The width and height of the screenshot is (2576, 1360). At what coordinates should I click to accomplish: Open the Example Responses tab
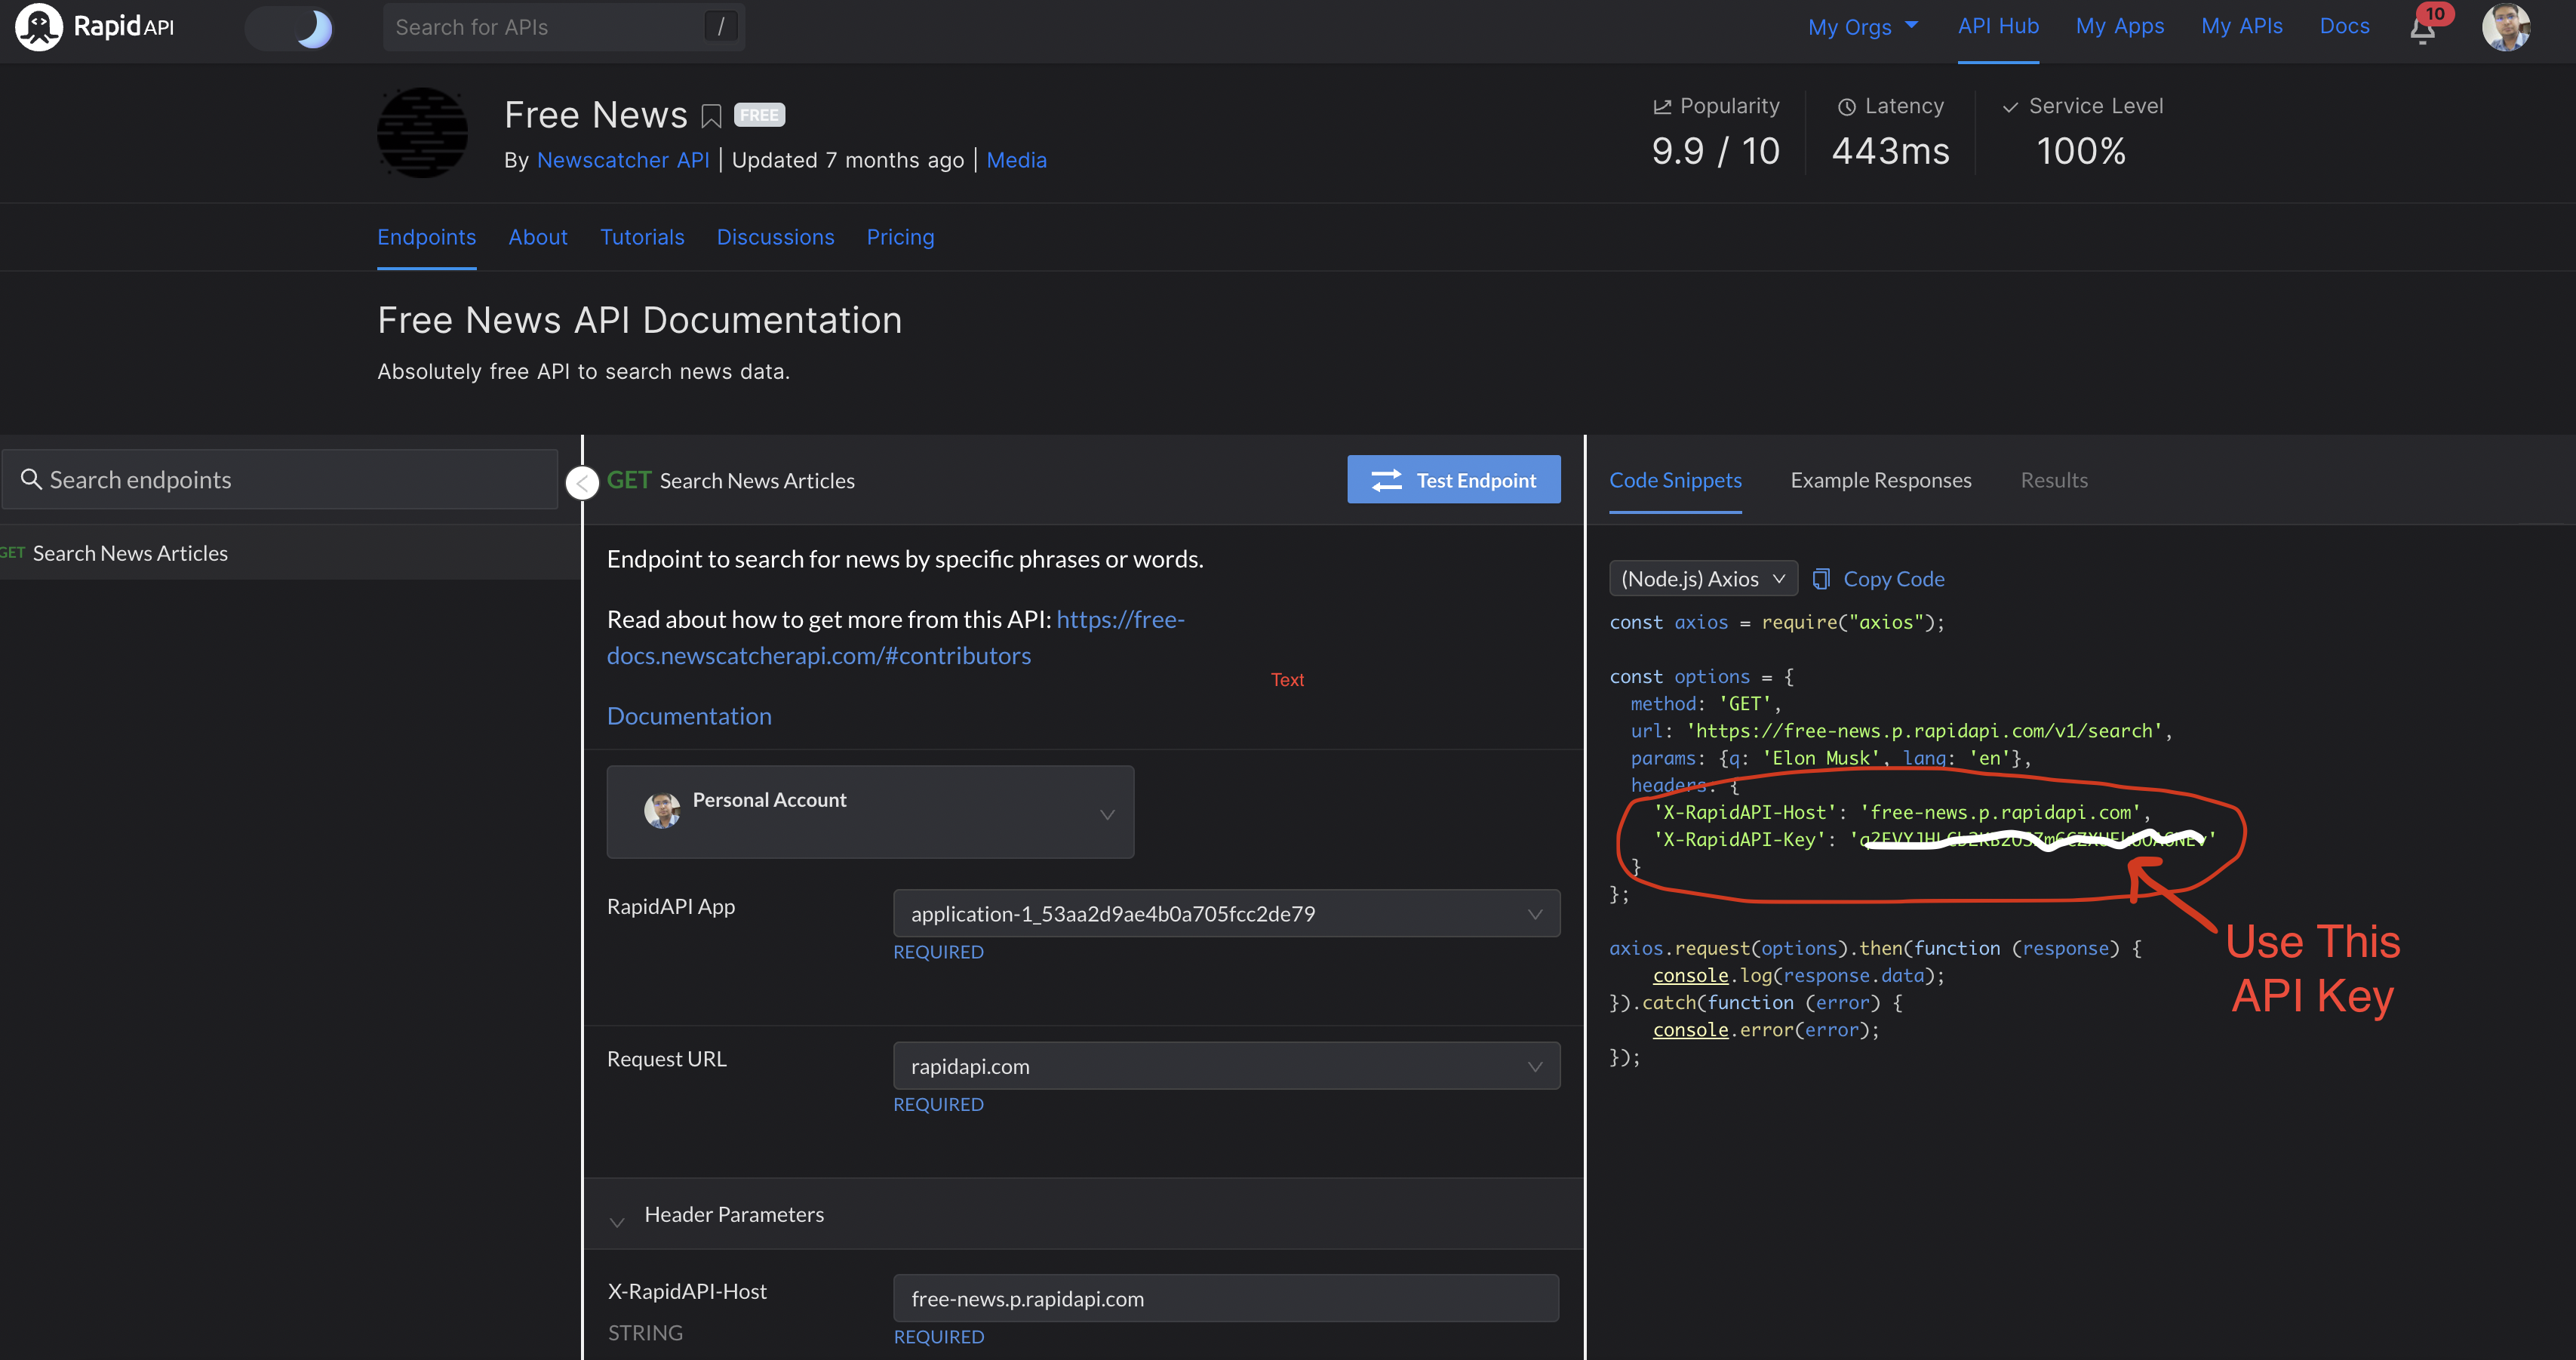[x=1880, y=481]
